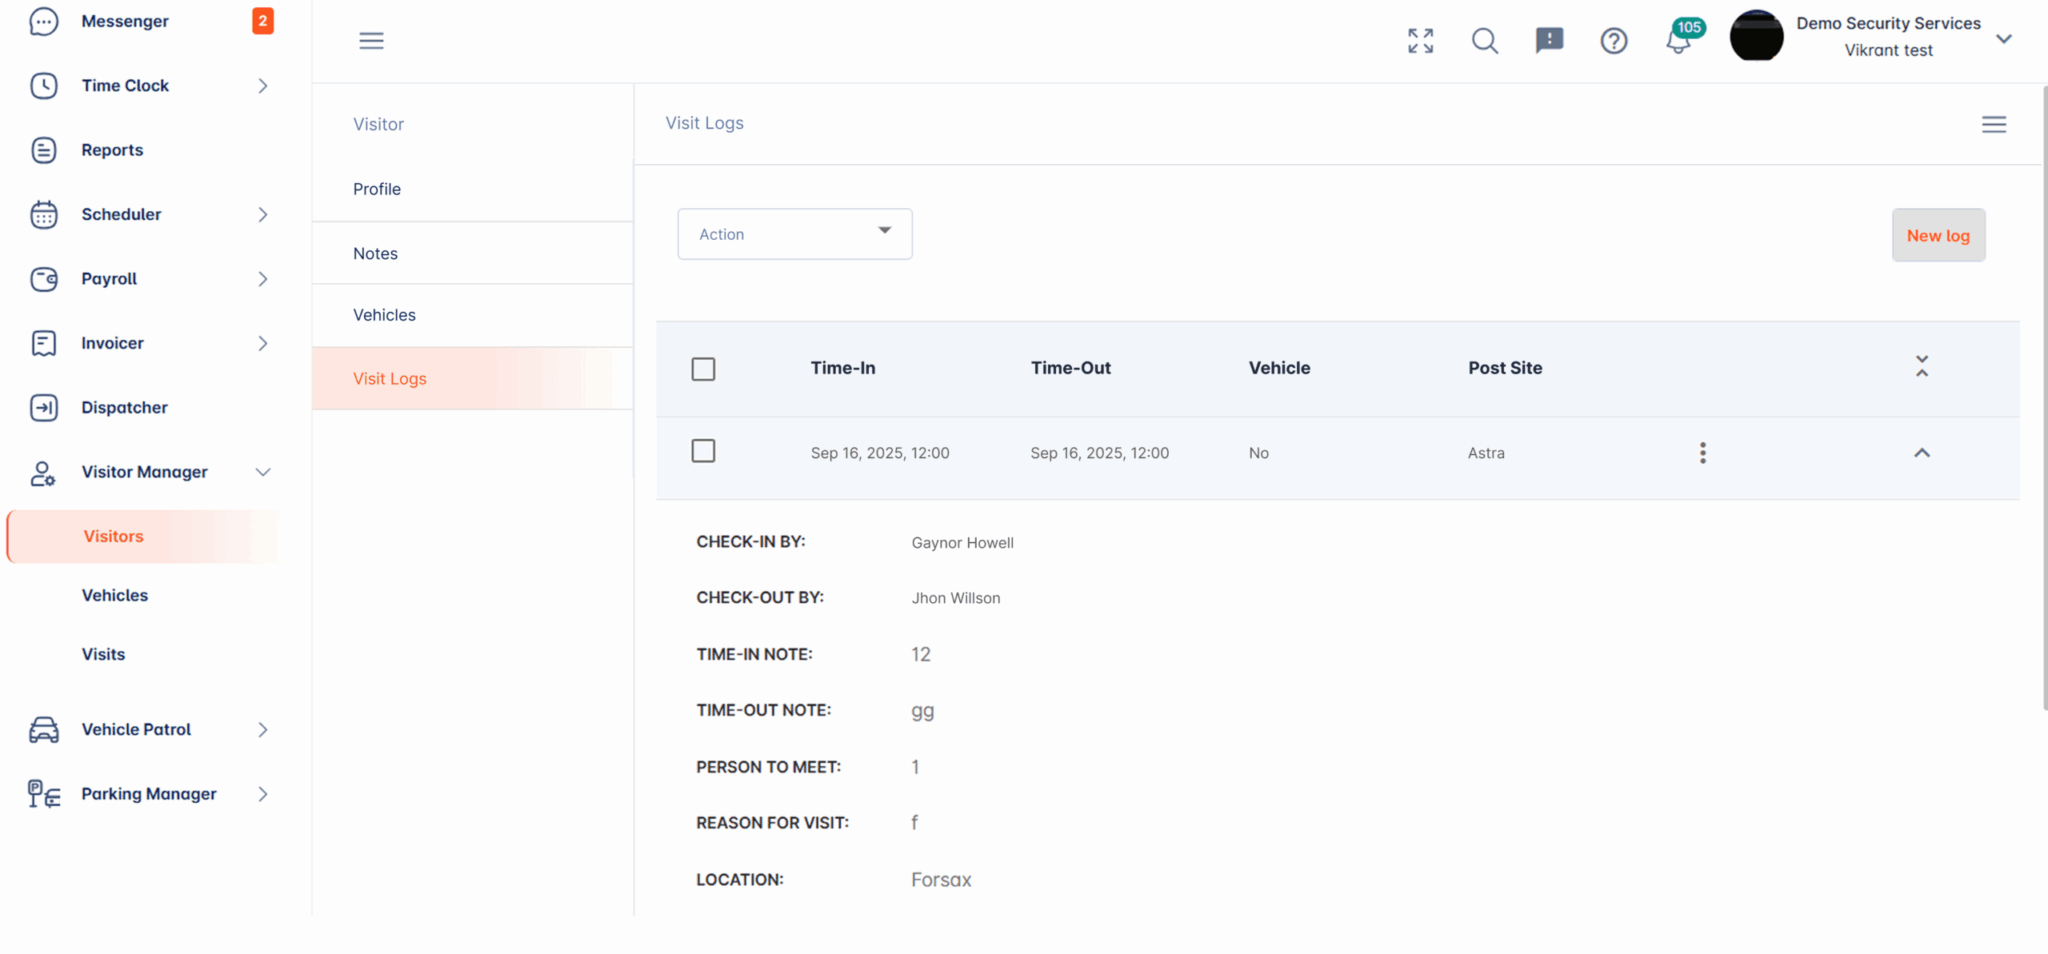2048x954 pixels.
Task: Open the Profile tab
Action: click(x=377, y=189)
